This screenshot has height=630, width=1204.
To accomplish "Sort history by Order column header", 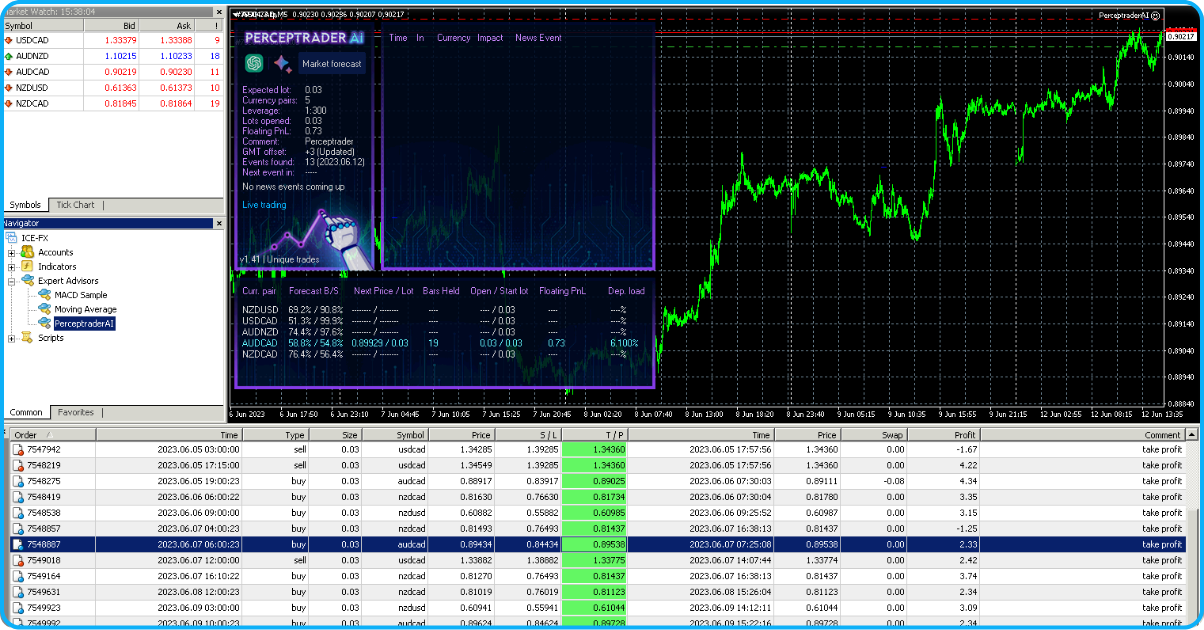I will coord(52,435).
